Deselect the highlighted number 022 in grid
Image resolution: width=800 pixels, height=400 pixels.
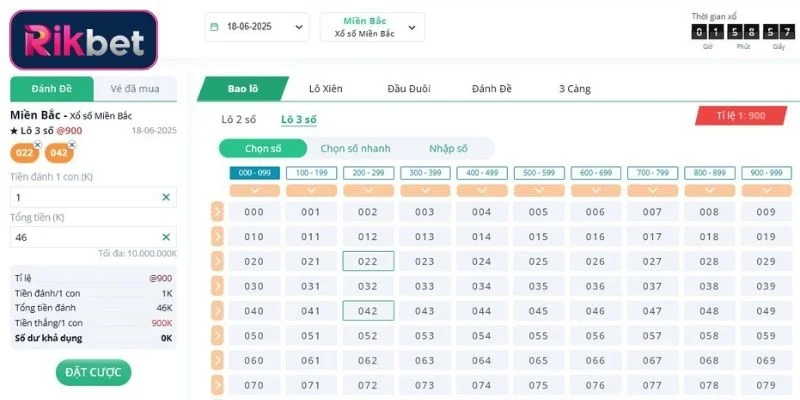point(368,261)
